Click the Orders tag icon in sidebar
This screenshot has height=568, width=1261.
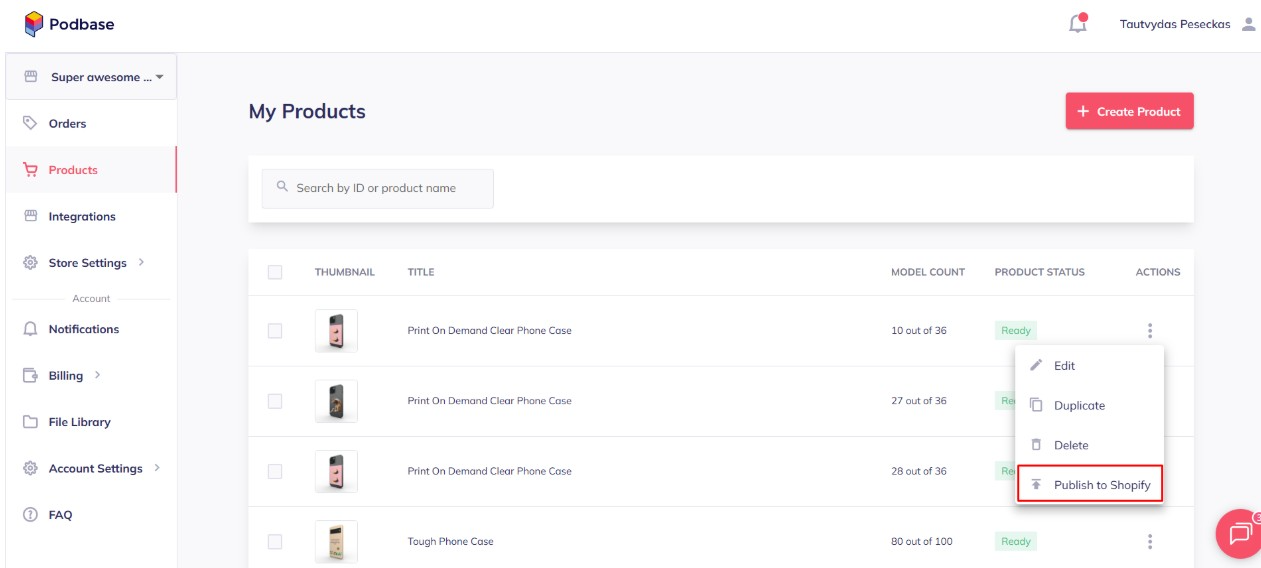tap(30, 123)
